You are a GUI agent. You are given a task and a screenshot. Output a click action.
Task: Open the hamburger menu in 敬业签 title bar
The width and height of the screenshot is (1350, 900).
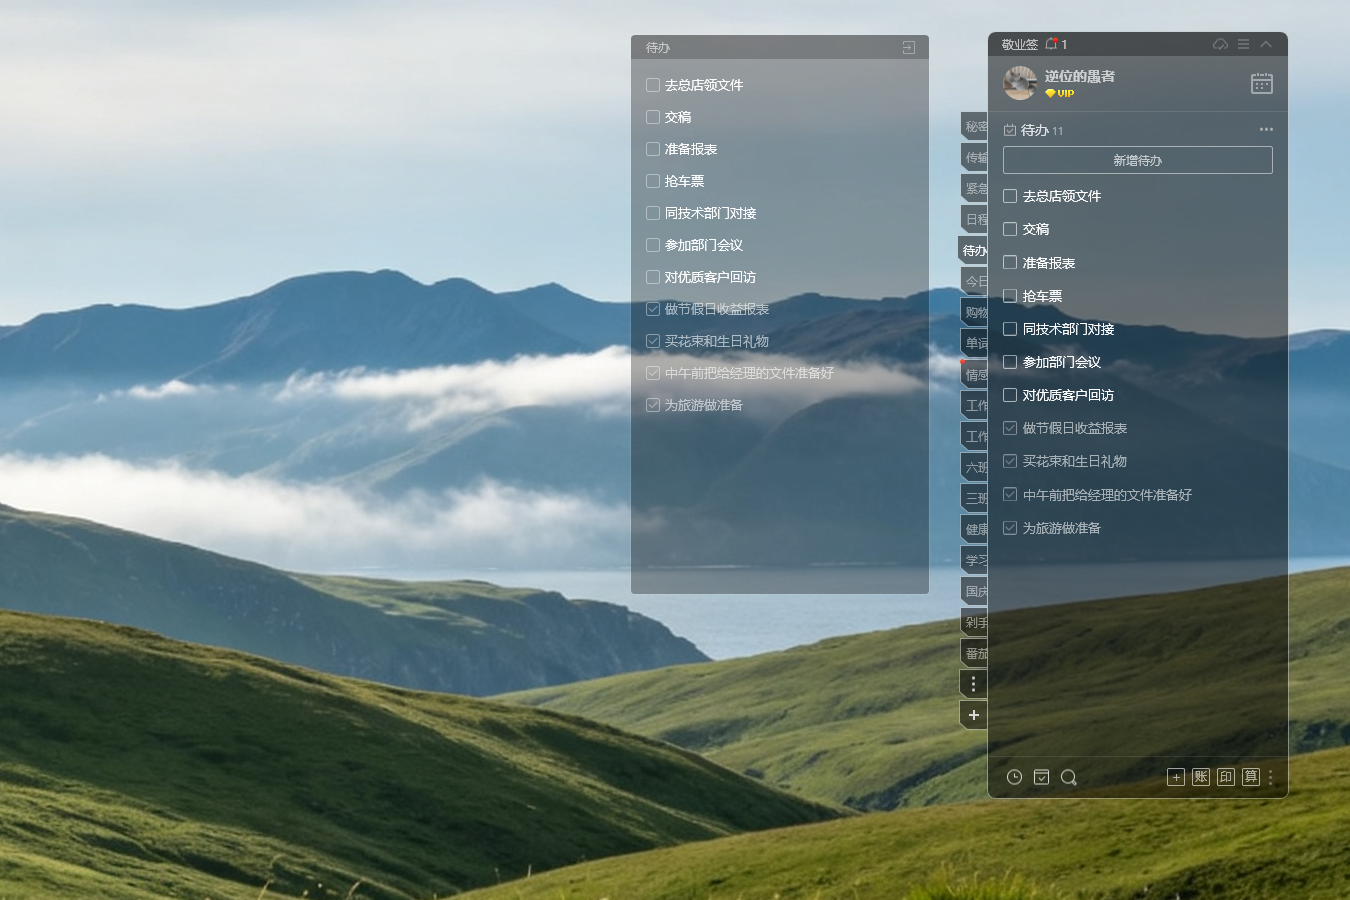click(x=1243, y=44)
